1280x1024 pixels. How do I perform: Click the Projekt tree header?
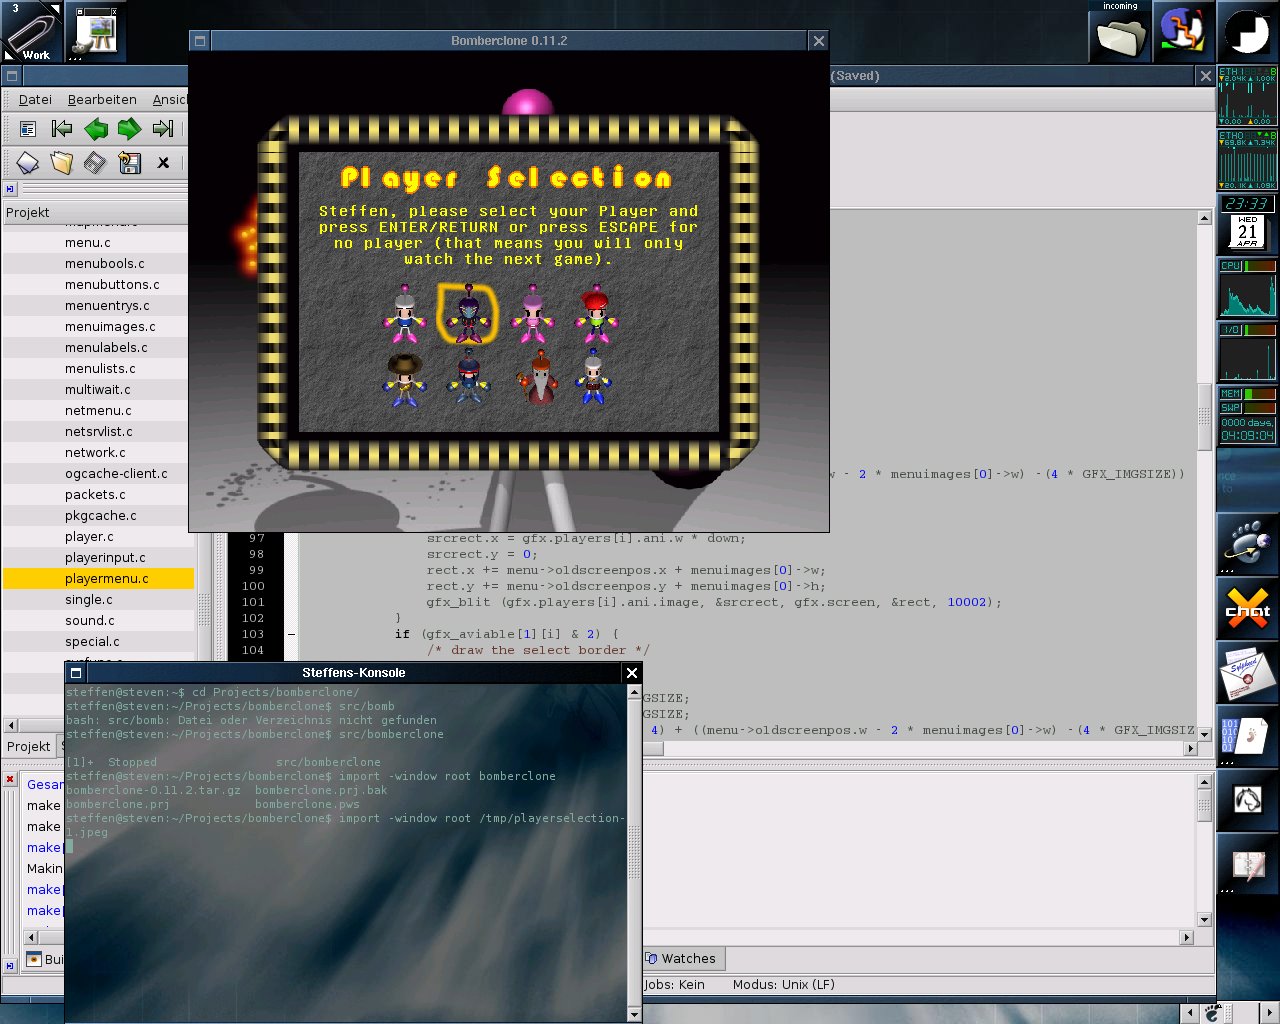[95, 212]
